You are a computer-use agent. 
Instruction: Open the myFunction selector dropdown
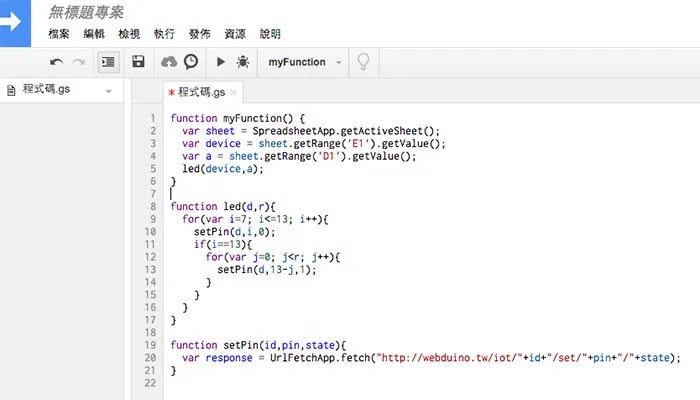point(304,62)
